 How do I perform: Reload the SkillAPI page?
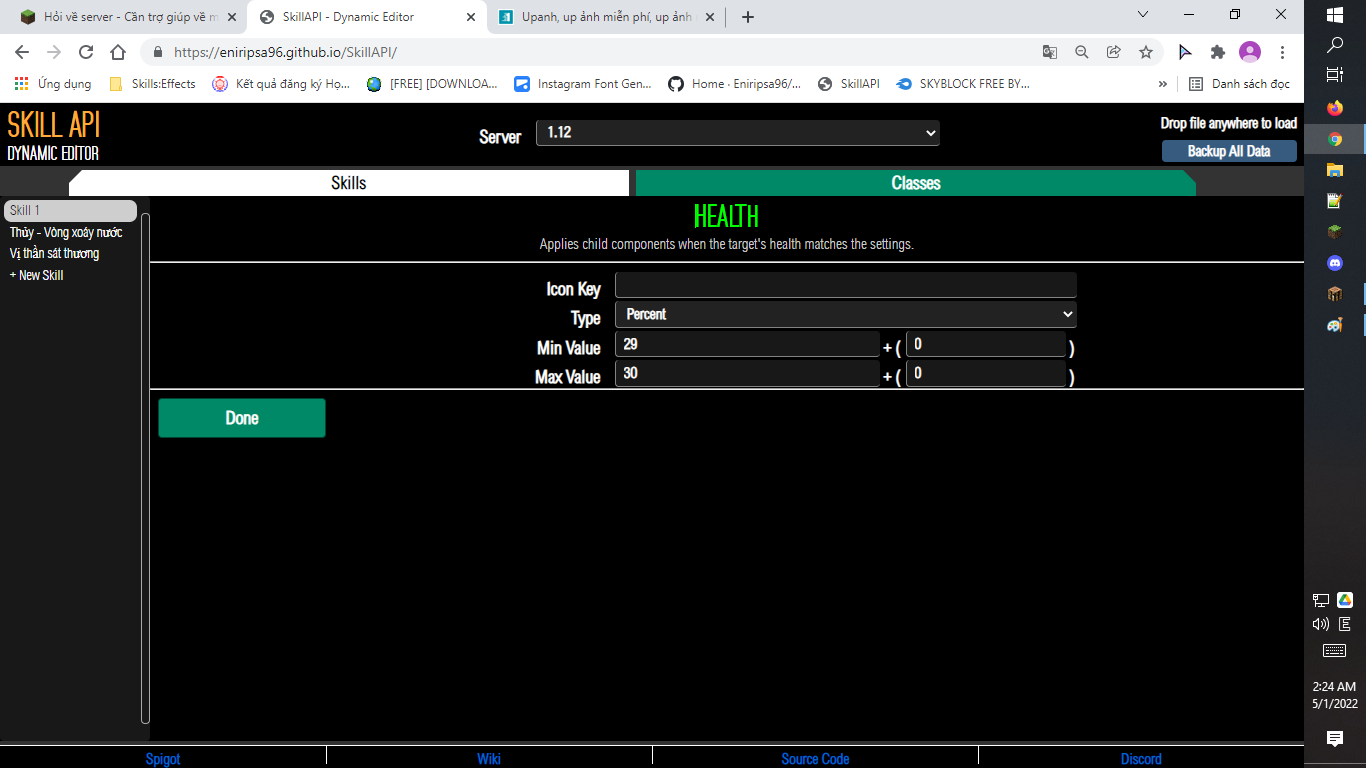click(x=86, y=52)
